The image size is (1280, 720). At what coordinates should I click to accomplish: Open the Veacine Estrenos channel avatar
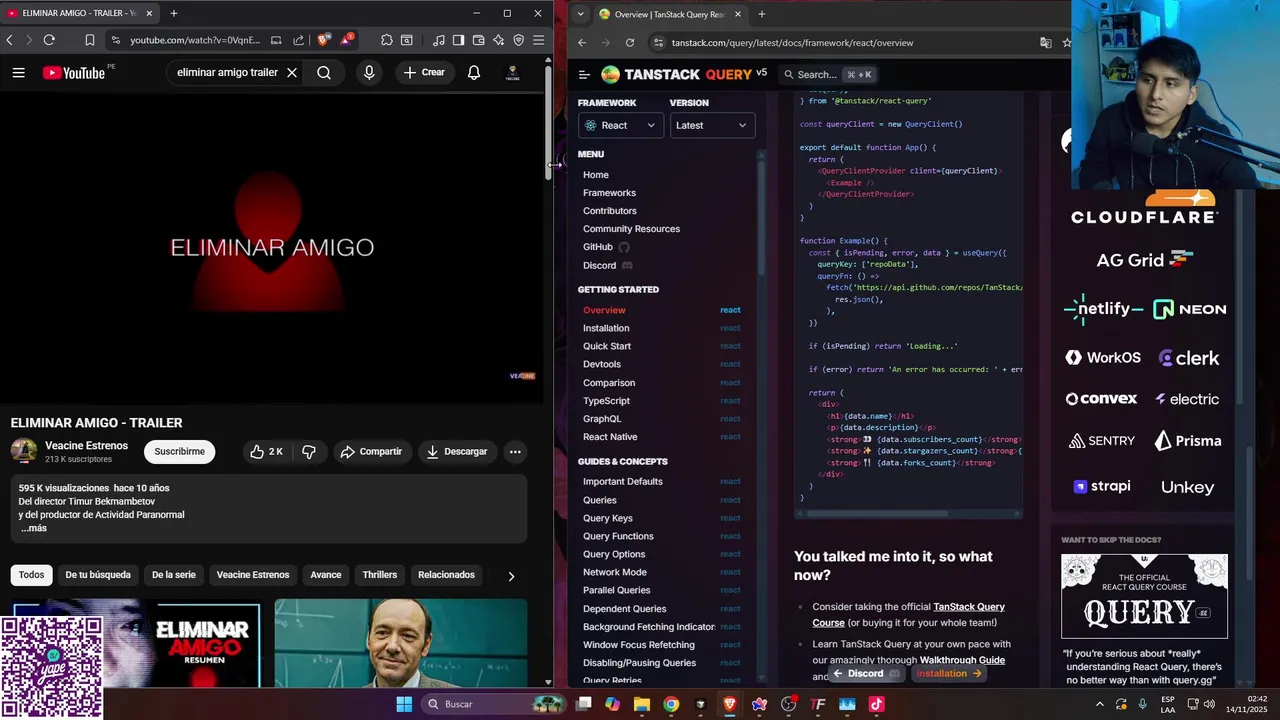24,451
